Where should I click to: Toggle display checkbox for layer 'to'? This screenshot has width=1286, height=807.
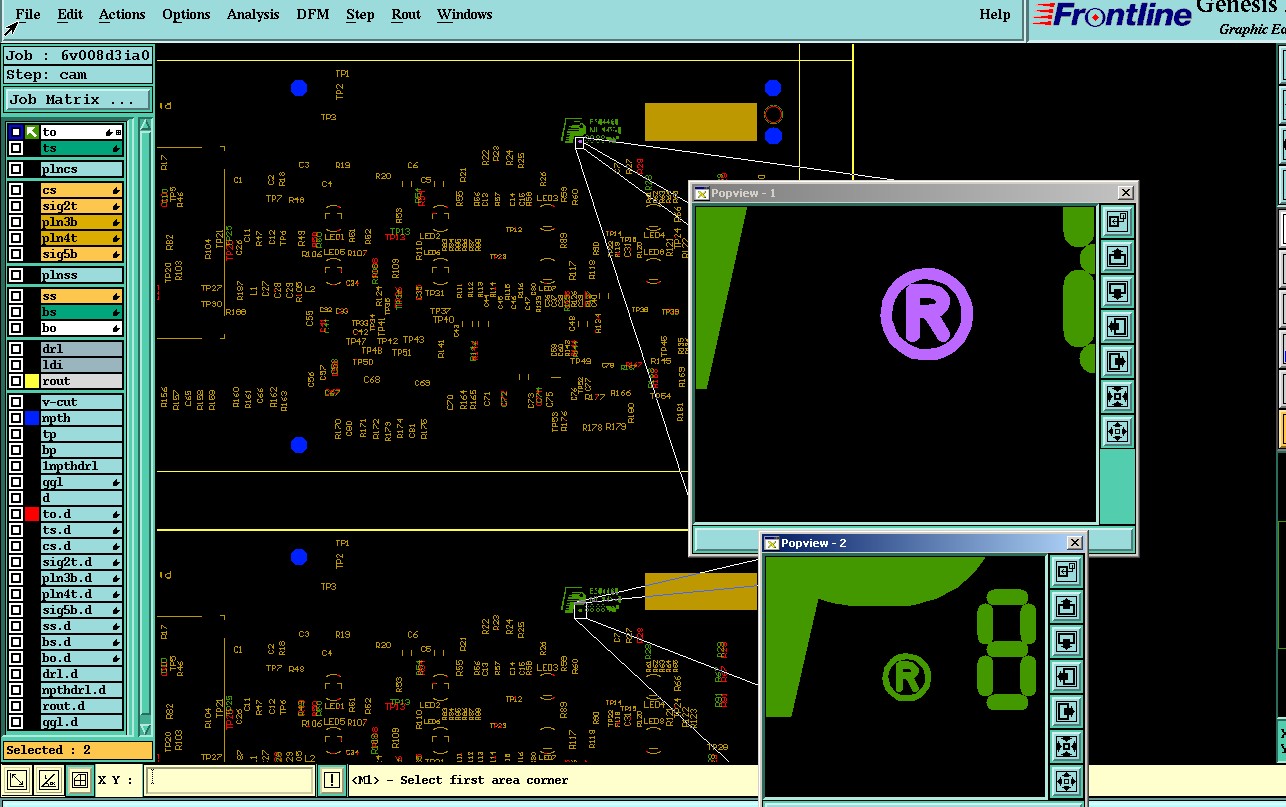(15, 132)
